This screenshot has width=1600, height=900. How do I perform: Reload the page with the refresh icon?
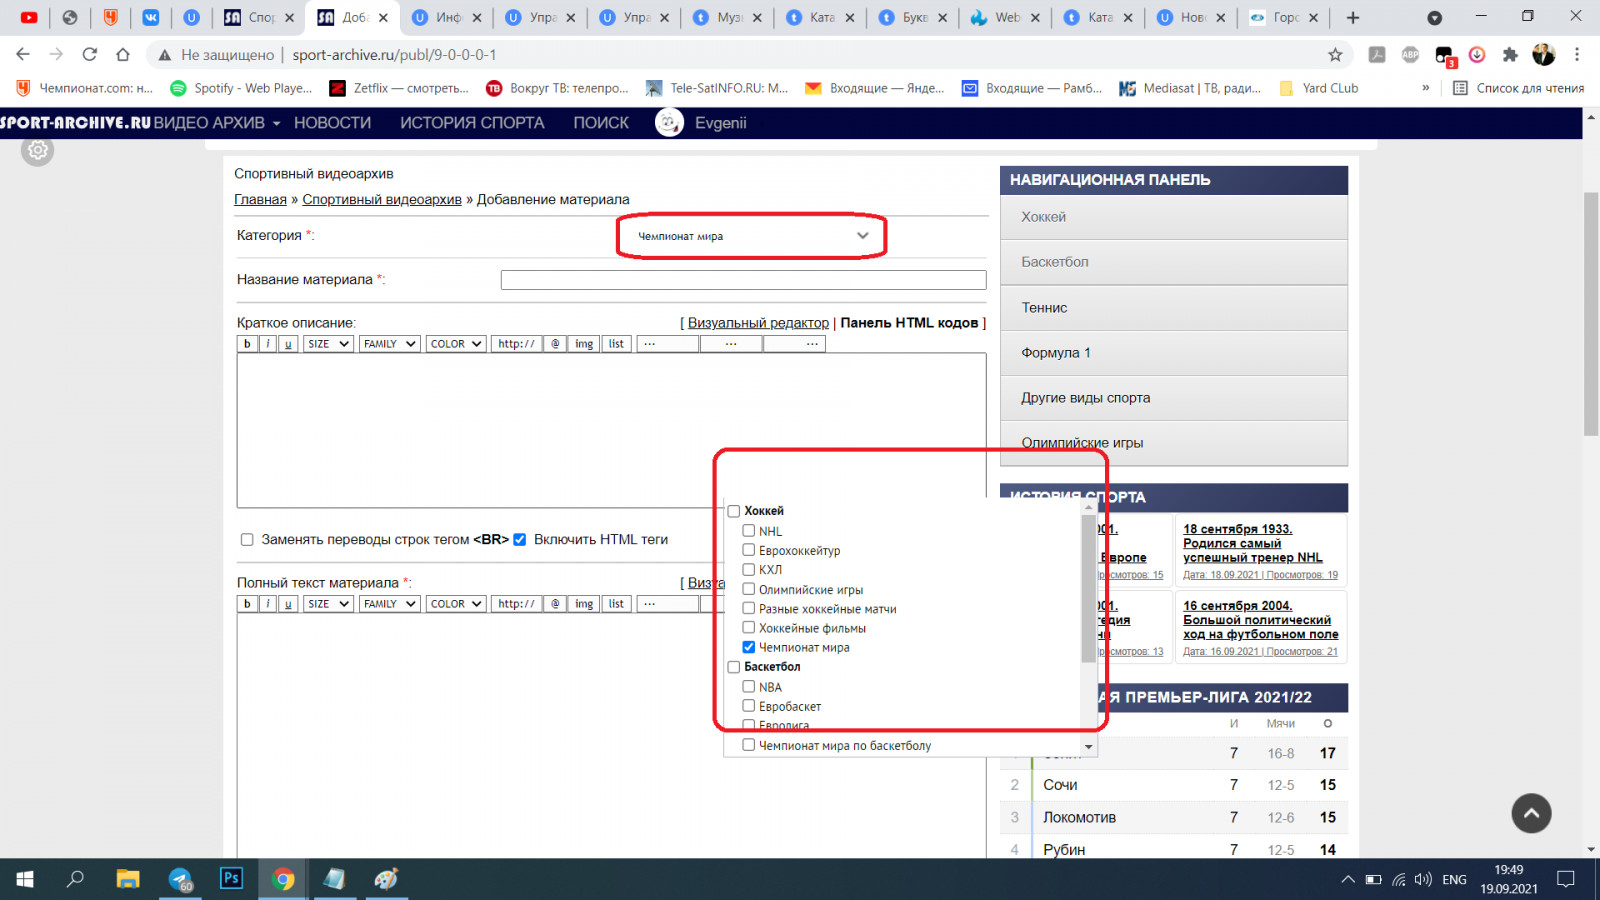(90, 55)
